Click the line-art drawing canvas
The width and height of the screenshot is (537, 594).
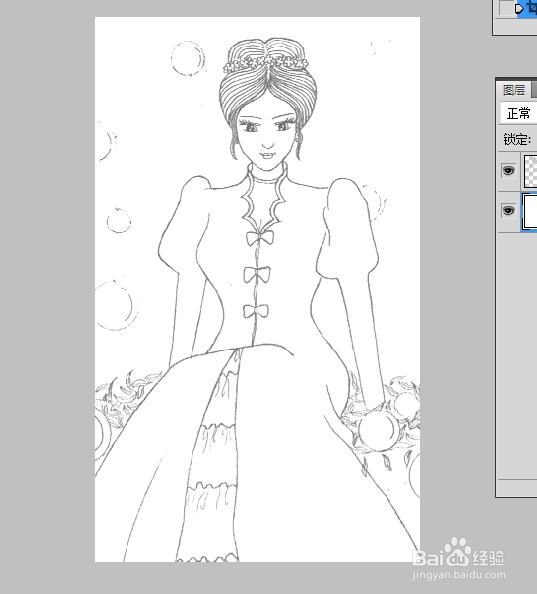[x=257, y=289]
